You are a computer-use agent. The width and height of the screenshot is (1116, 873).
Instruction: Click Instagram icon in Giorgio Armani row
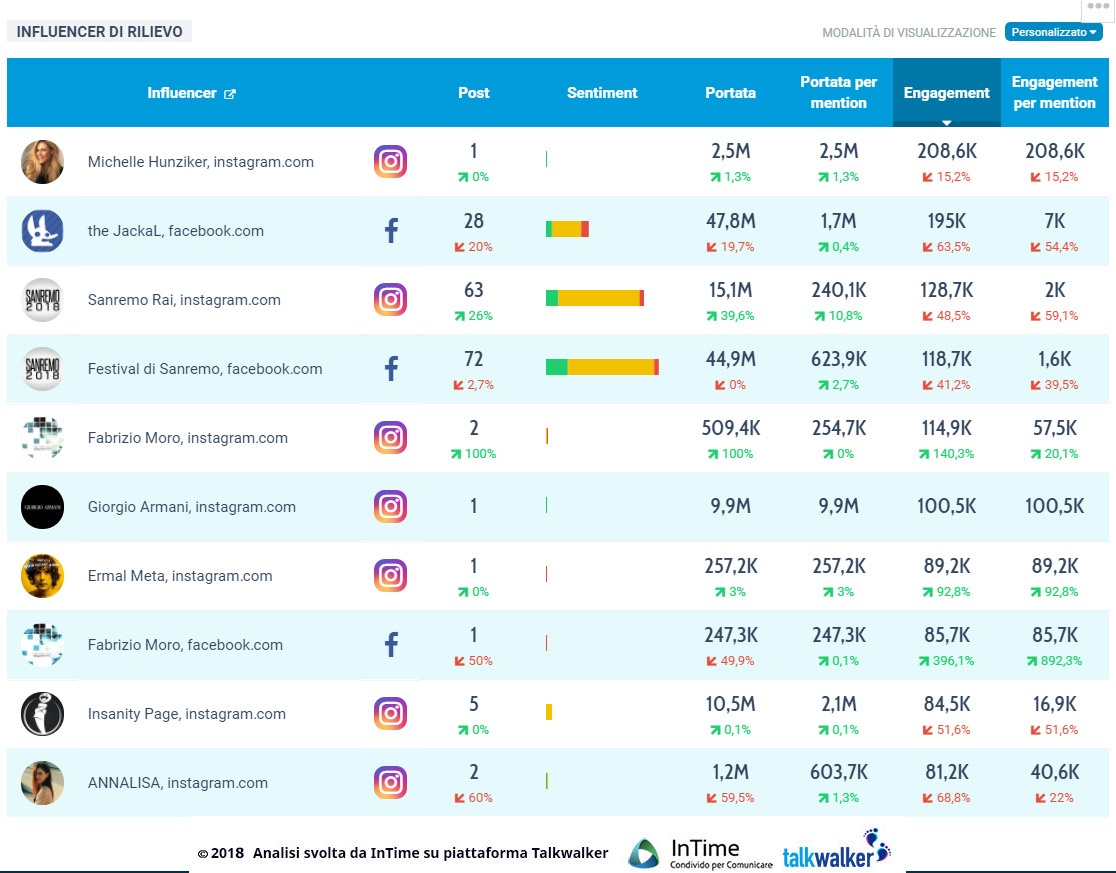390,507
